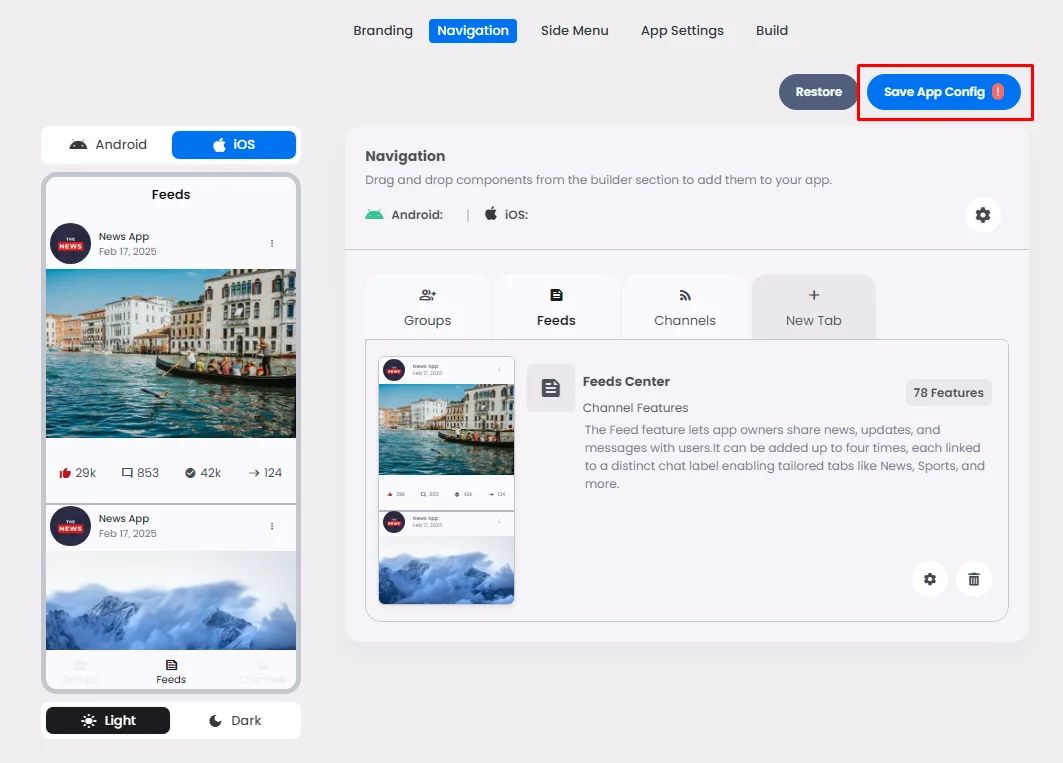The image size is (1063, 763).
Task: Delete Feeds Center with trash icon
Action: (x=974, y=579)
